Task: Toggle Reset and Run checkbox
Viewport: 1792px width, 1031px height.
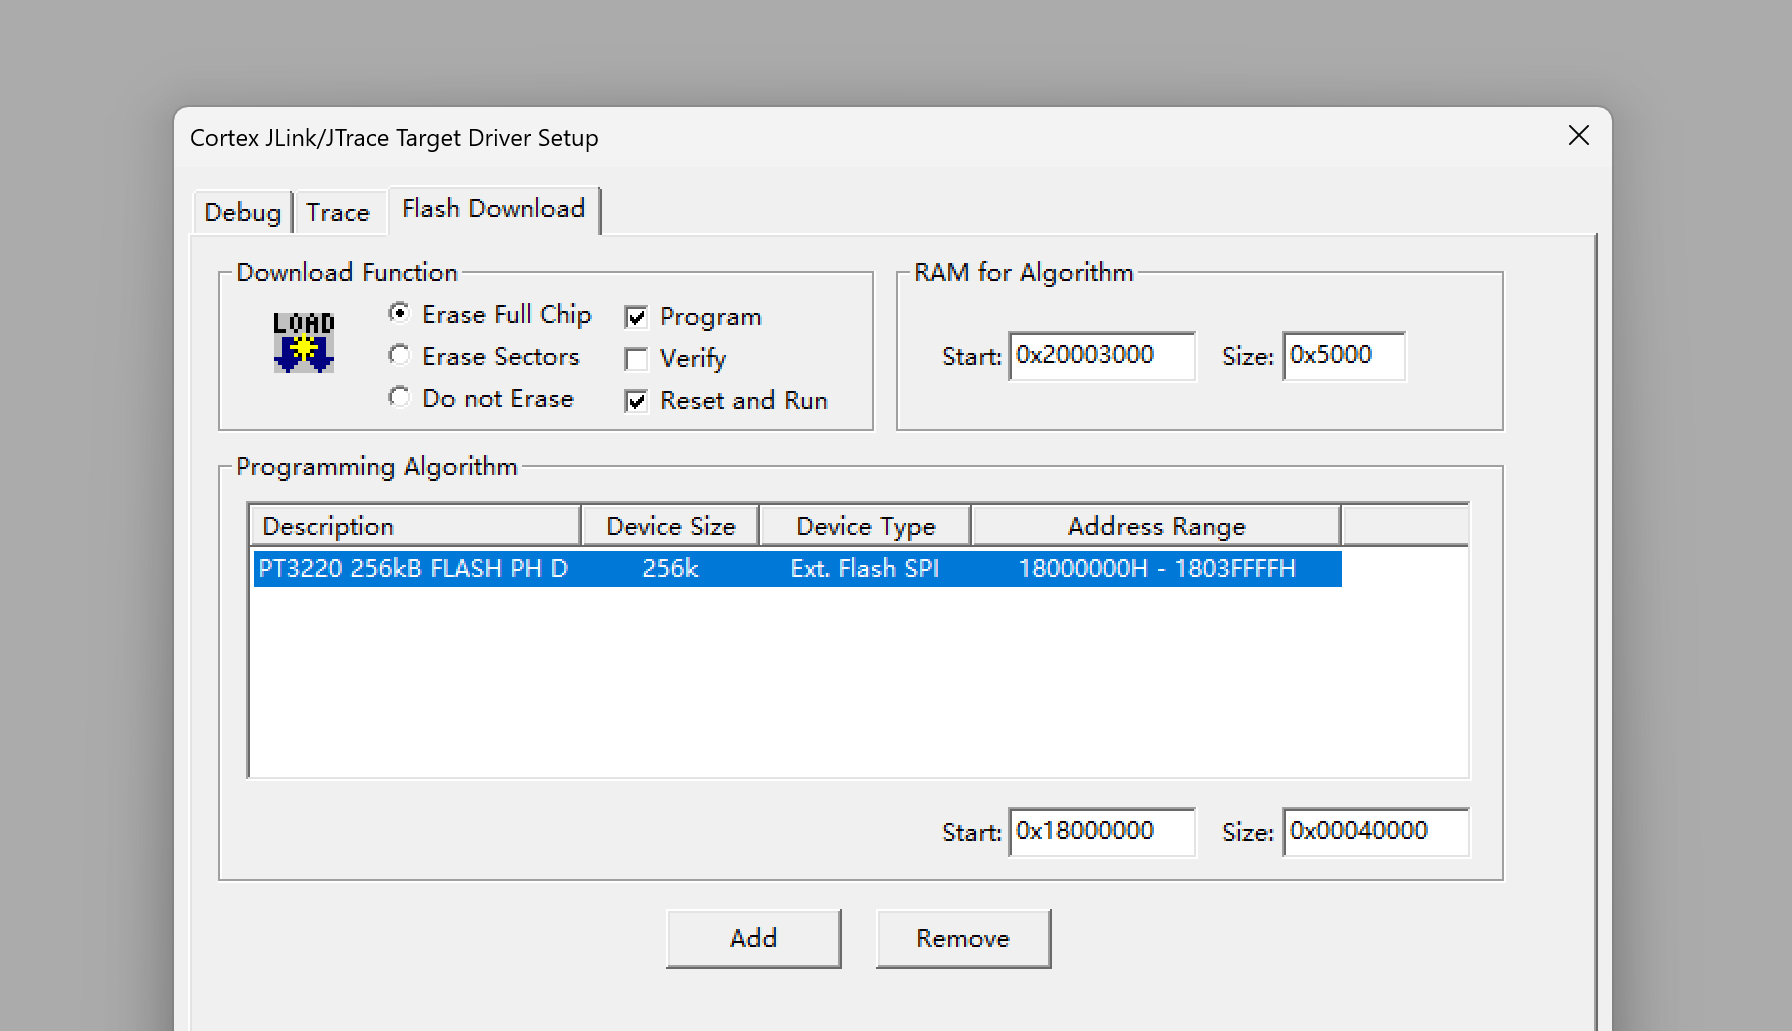Action: [x=636, y=401]
